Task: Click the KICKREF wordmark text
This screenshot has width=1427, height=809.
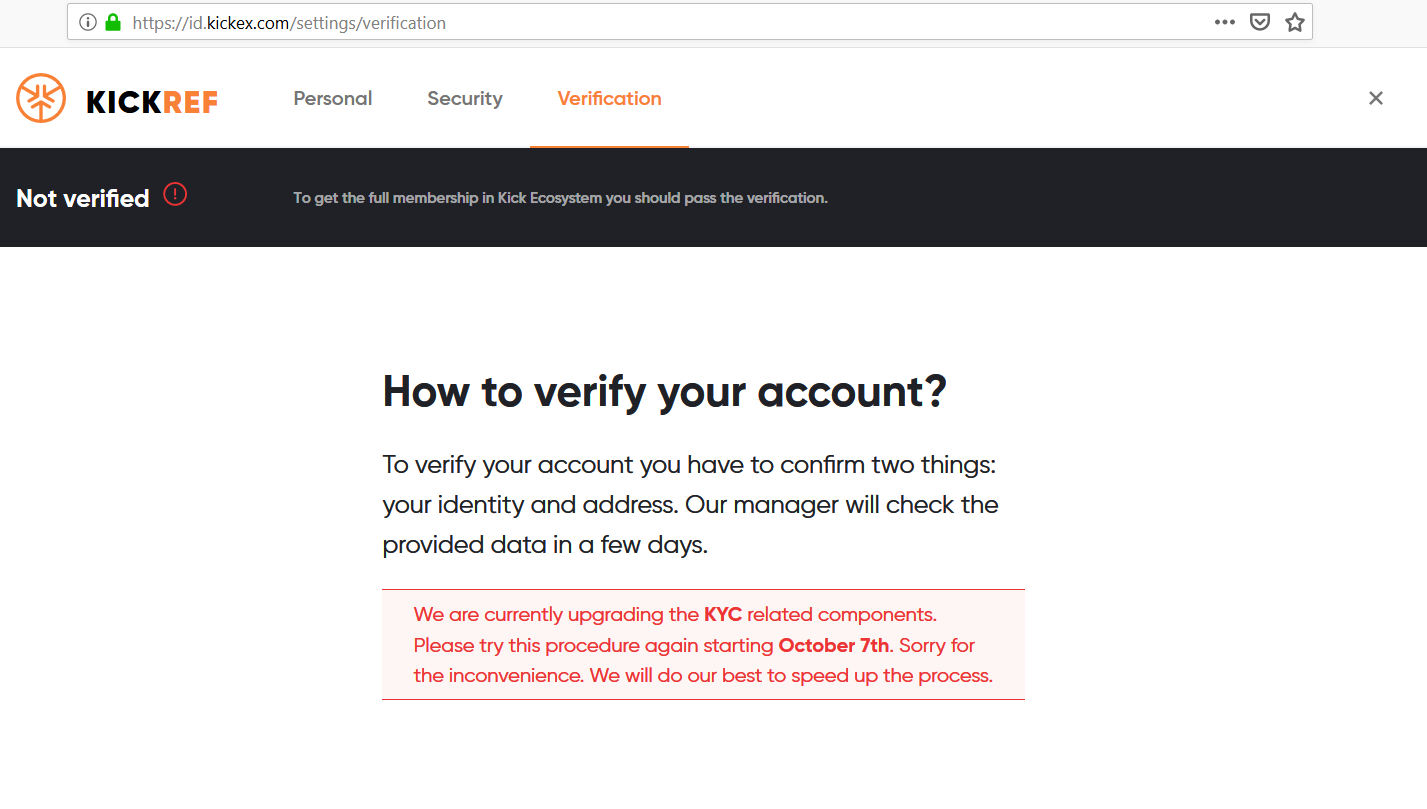Action: pyautogui.click(x=152, y=101)
